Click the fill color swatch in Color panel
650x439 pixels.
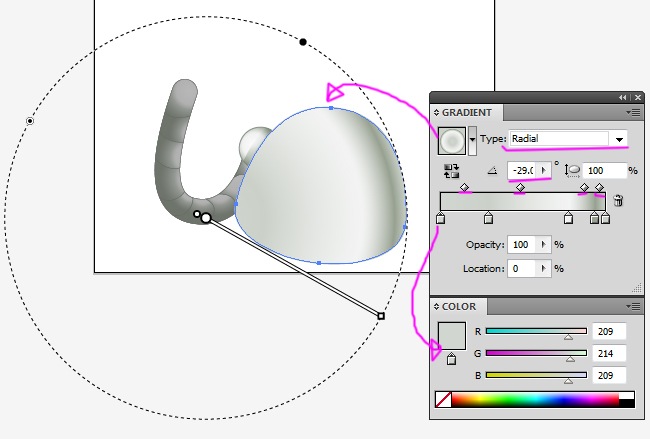coord(452,336)
